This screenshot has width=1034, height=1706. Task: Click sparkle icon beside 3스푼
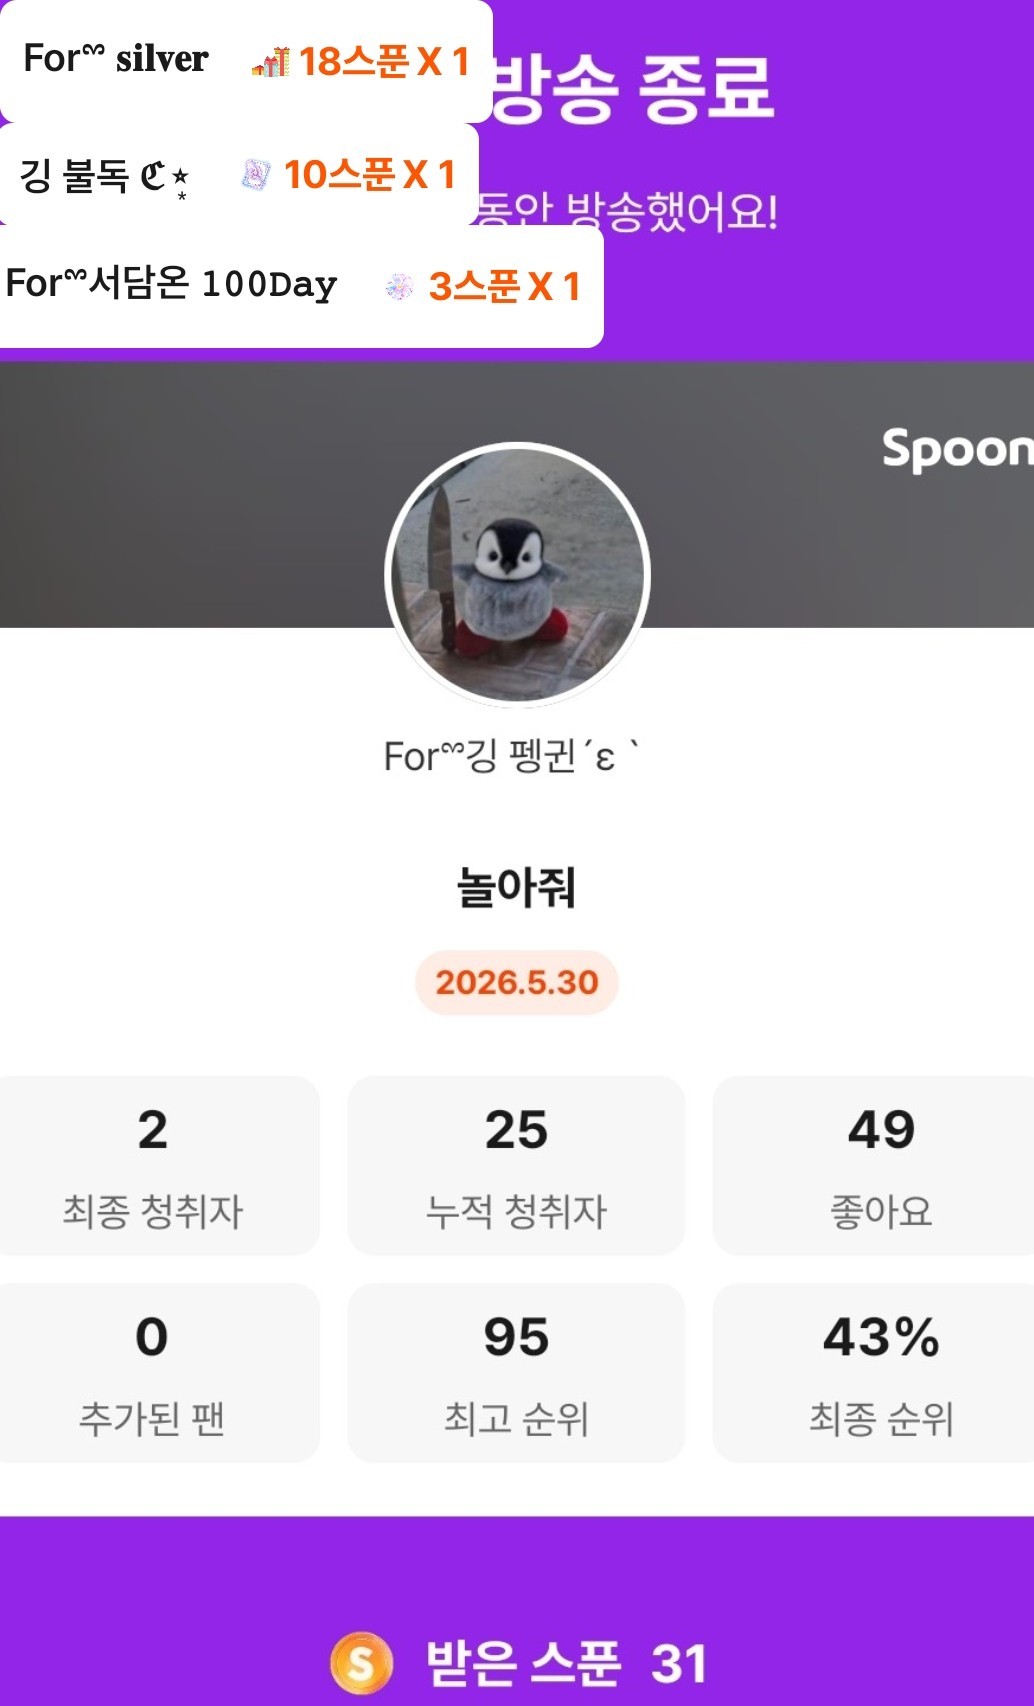click(399, 287)
